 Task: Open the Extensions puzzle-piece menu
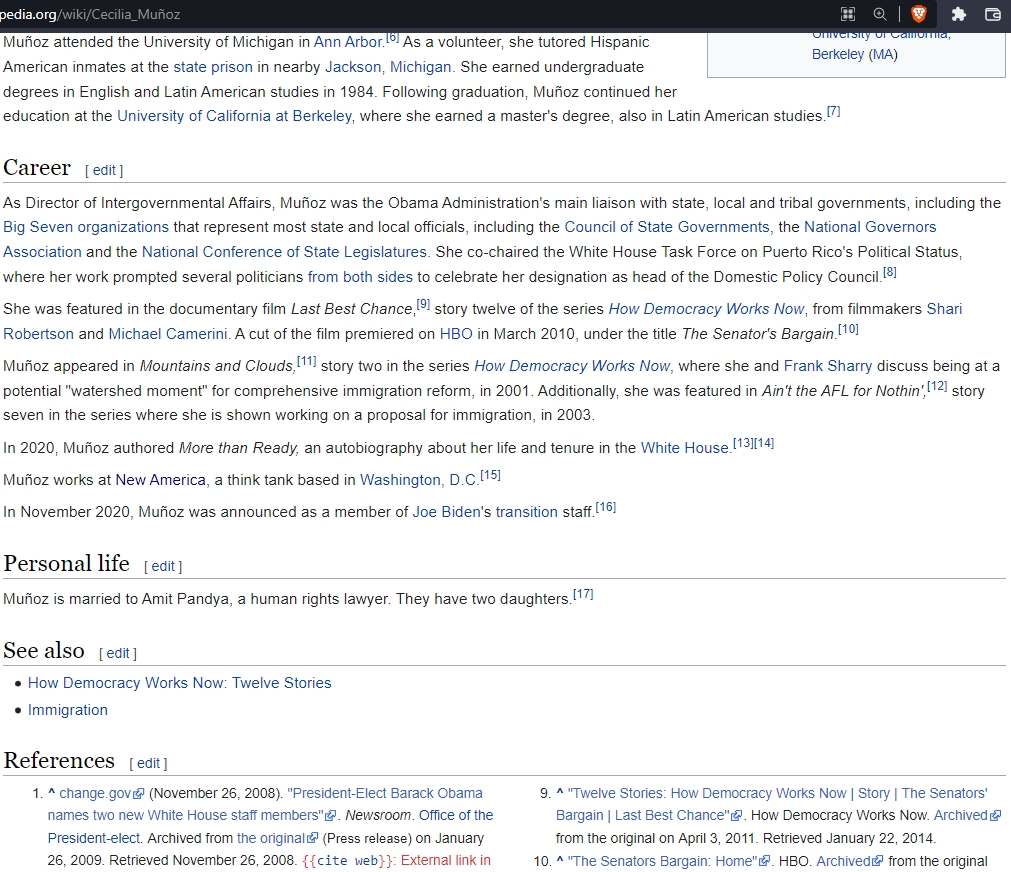[959, 14]
